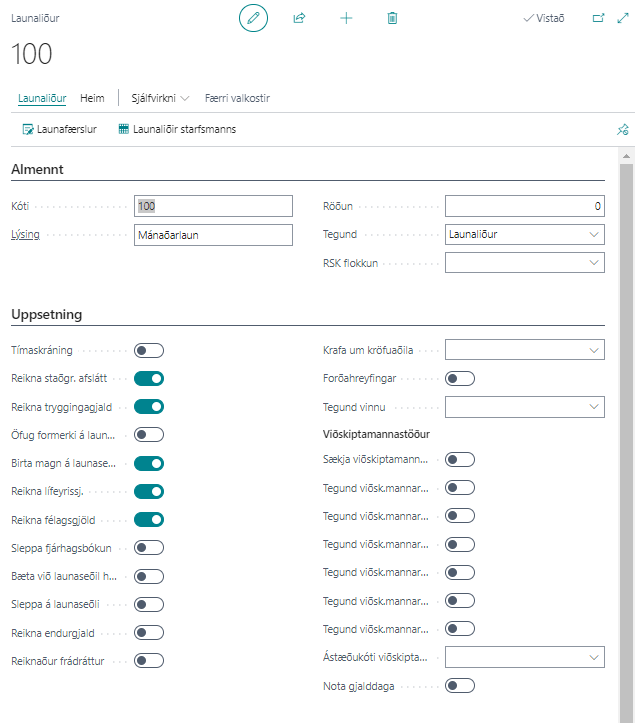Toggle Forðahreyfingar switch on
This screenshot has height=723, width=636.
pos(460,378)
